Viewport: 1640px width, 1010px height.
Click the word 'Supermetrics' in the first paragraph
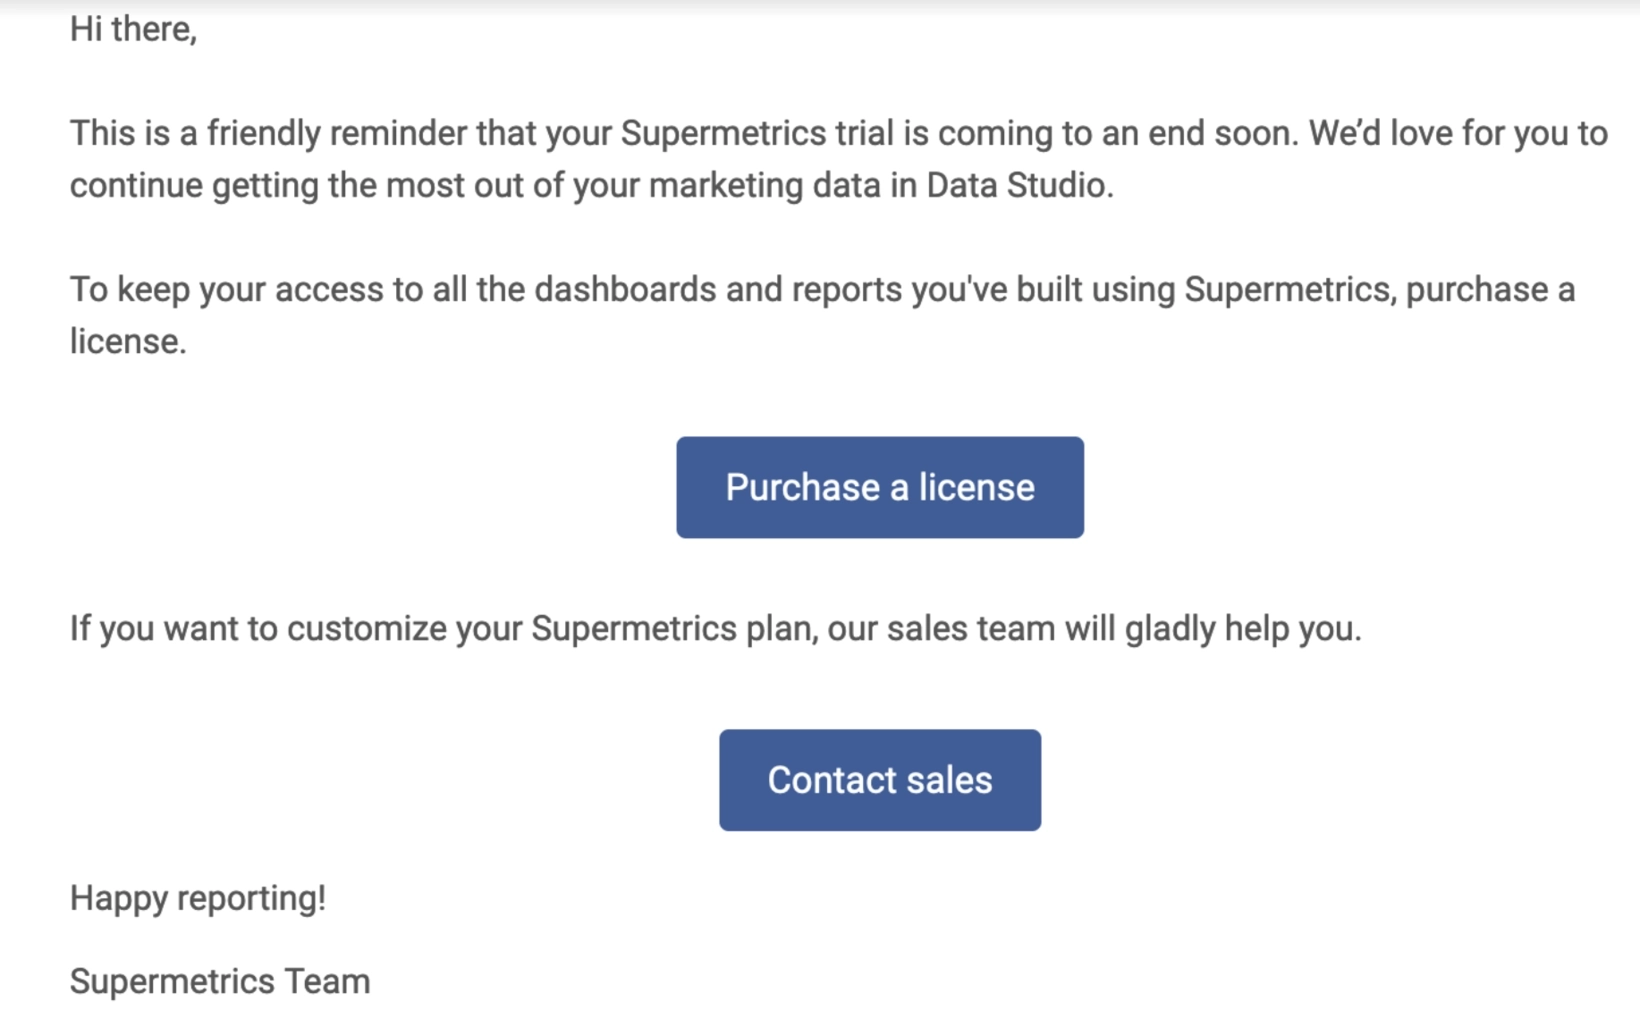pyautogui.click(x=725, y=131)
